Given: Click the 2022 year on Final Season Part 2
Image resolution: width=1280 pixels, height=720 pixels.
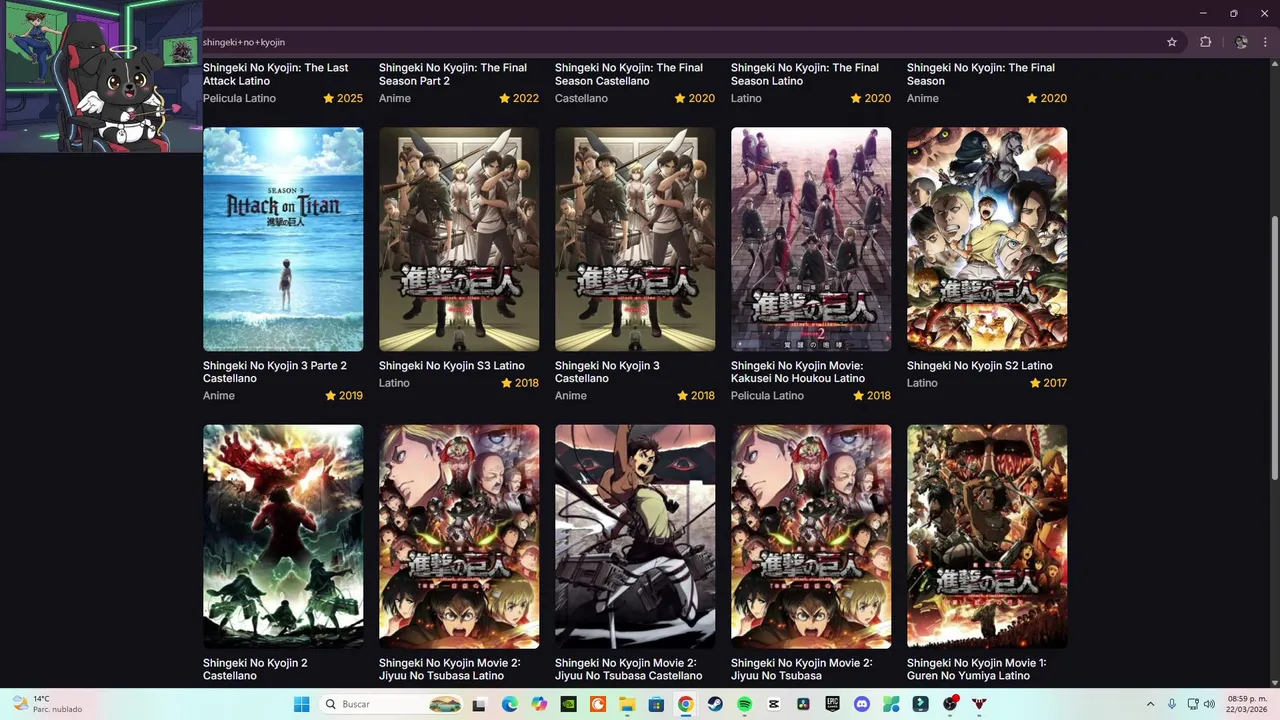Looking at the screenshot, I should pyautogui.click(x=526, y=98).
